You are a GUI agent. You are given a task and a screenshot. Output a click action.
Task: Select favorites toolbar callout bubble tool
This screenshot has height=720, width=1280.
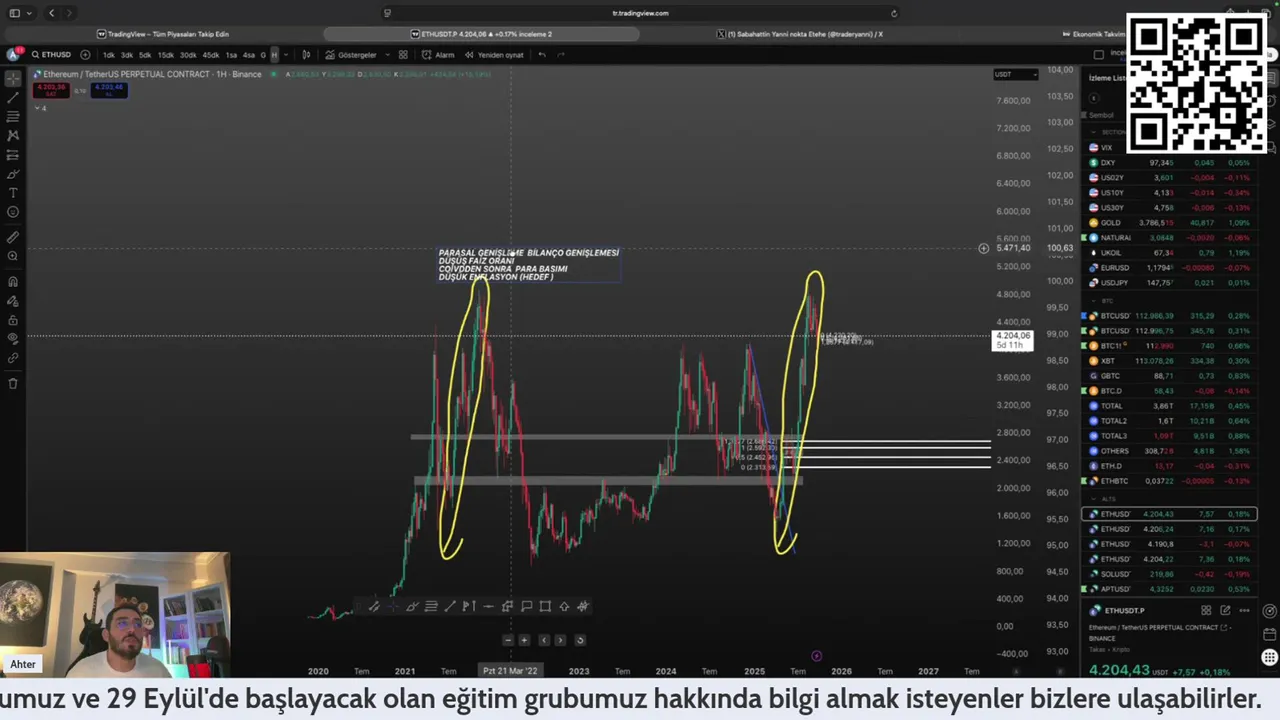pos(526,606)
